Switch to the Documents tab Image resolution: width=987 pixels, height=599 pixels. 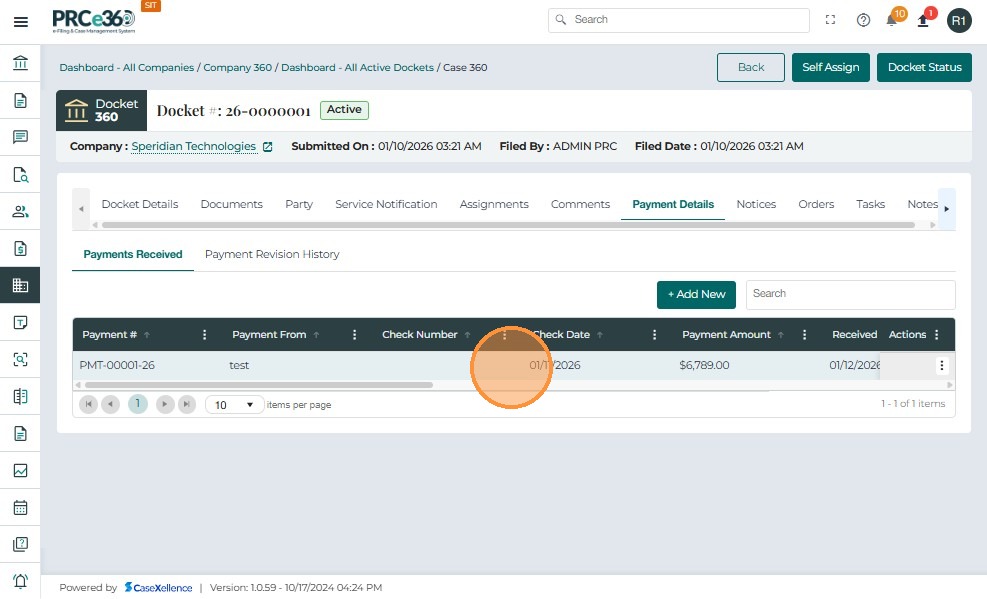pos(231,204)
